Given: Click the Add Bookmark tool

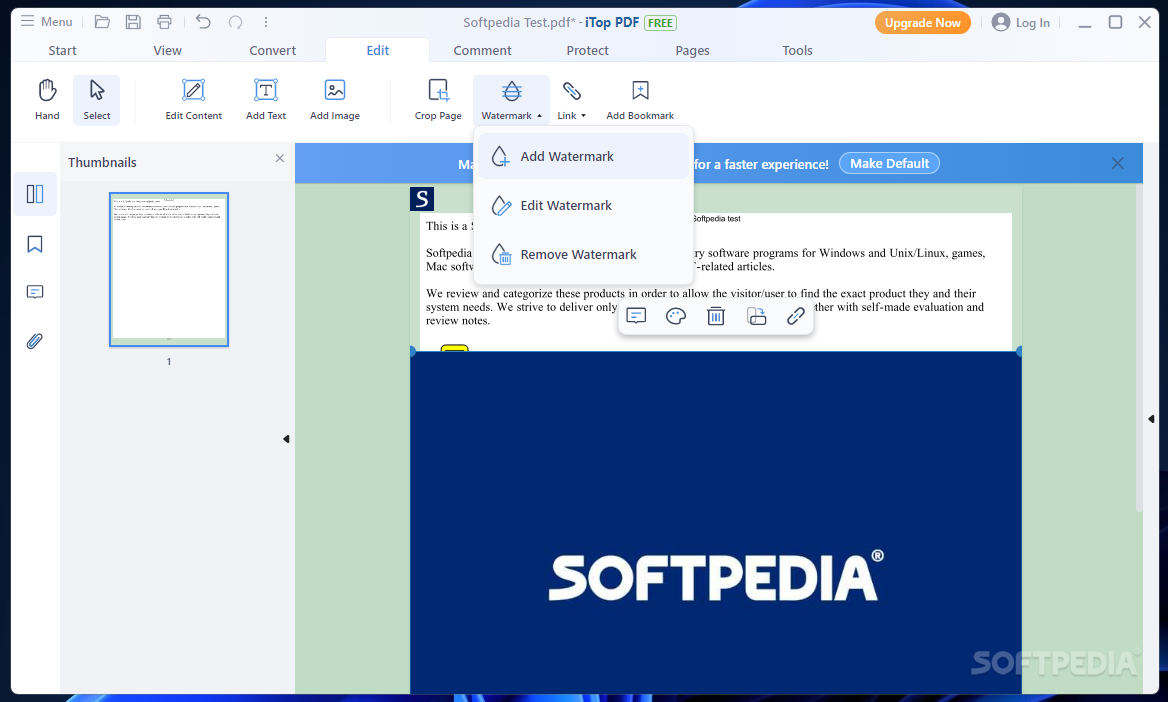Looking at the screenshot, I should (x=640, y=100).
